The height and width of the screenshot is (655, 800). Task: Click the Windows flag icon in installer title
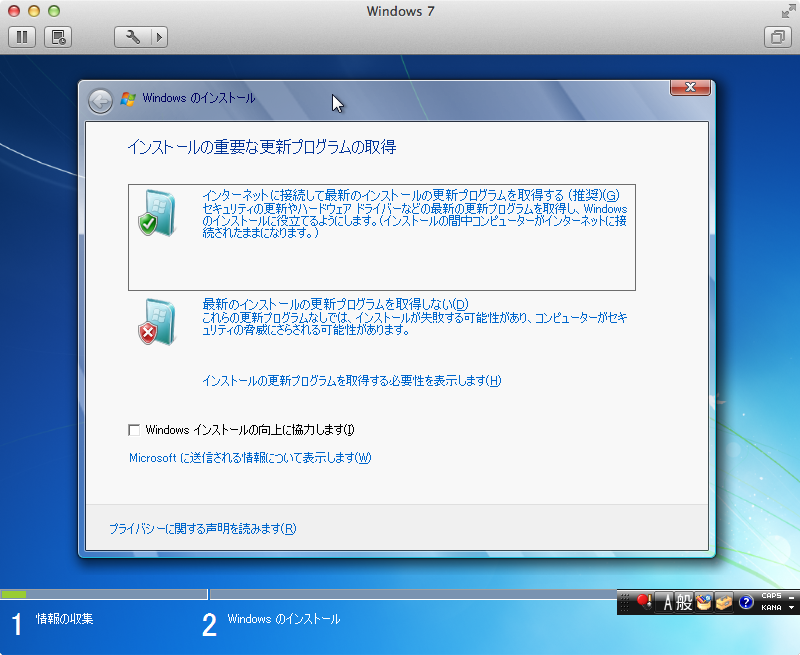(128, 98)
